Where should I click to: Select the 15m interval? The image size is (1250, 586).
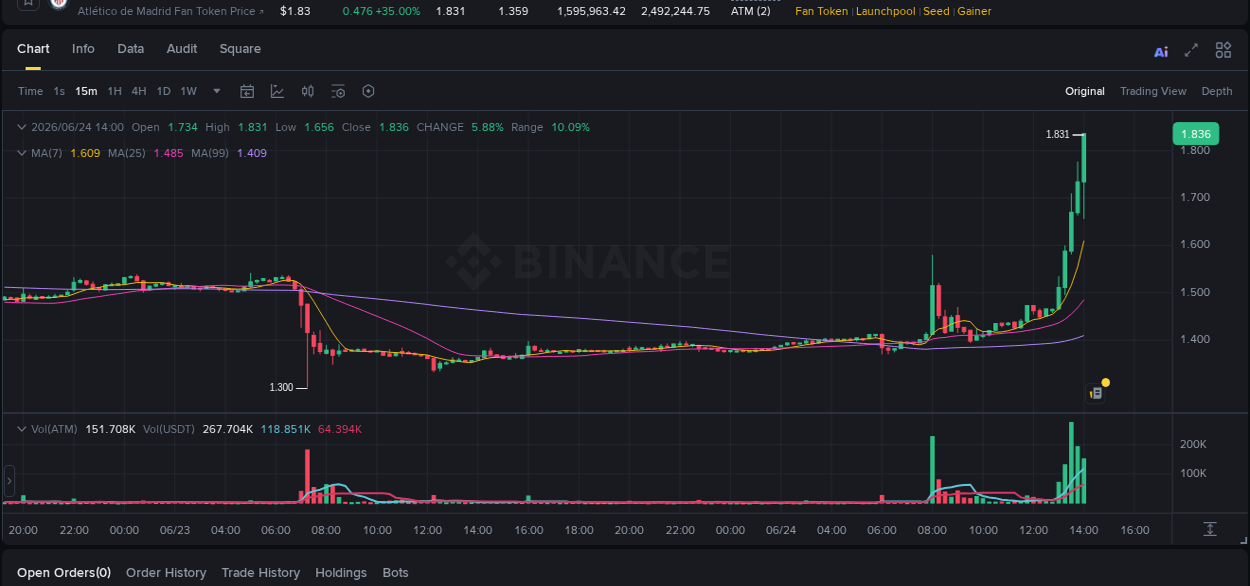[86, 91]
